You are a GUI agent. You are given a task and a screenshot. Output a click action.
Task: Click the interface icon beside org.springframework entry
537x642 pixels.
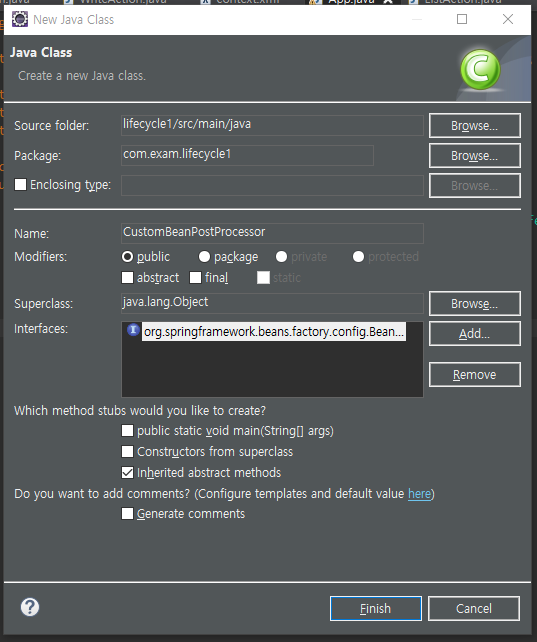tap(133, 330)
